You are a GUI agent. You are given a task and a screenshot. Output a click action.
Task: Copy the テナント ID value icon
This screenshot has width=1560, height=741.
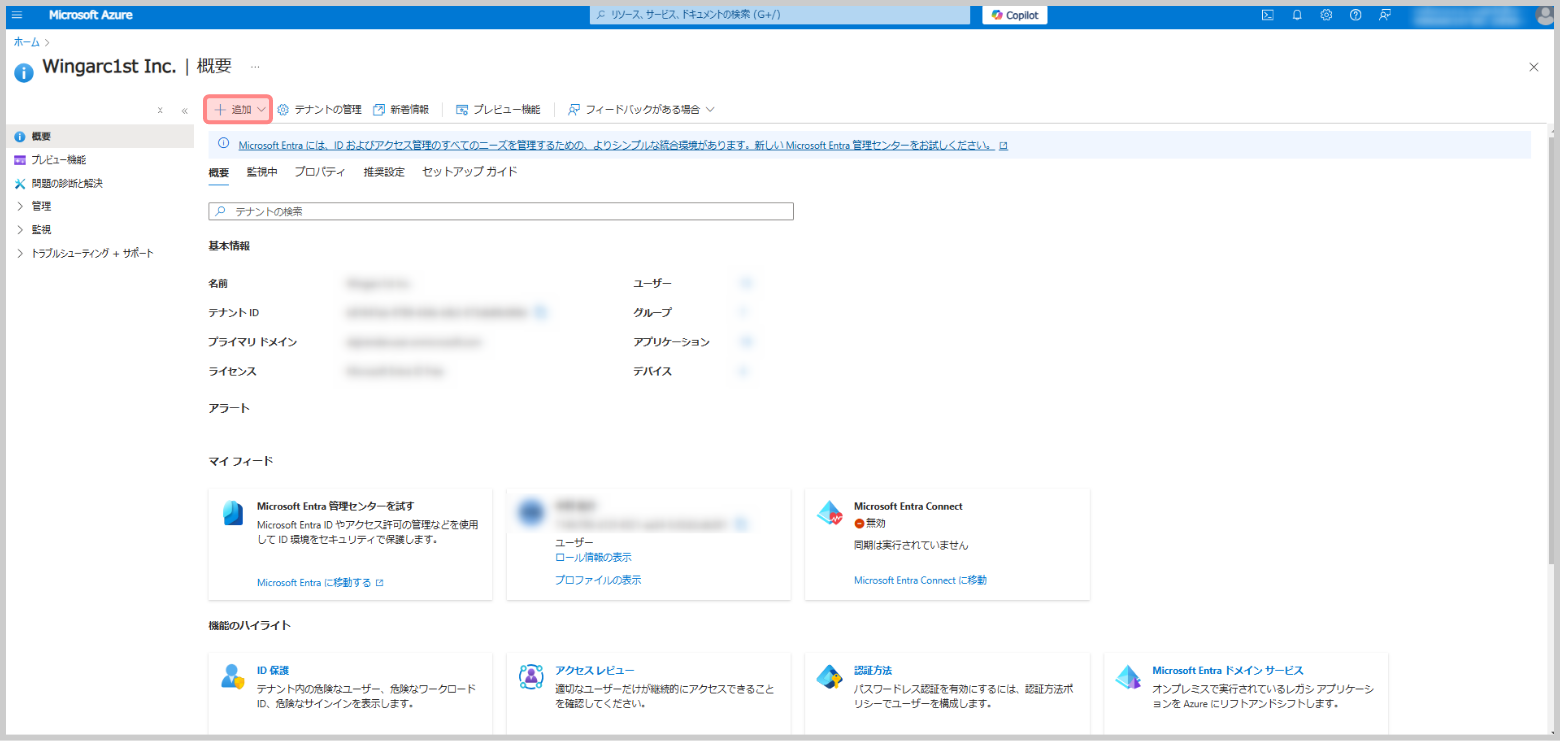pyautogui.click(x=541, y=313)
